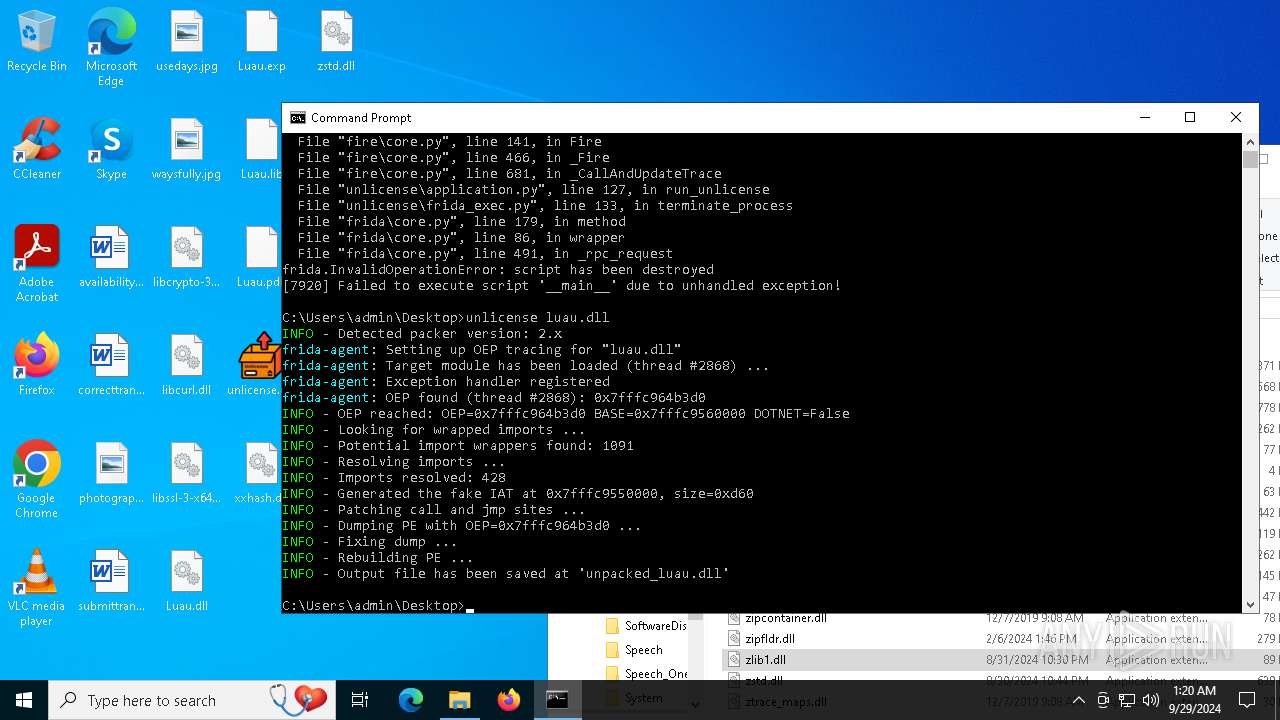Image resolution: width=1280 pixels, height=720 pixels.
Task: Open Adobe Acrobat desktop shortcut
Action: pyautogui.click(x=37, y=264)
